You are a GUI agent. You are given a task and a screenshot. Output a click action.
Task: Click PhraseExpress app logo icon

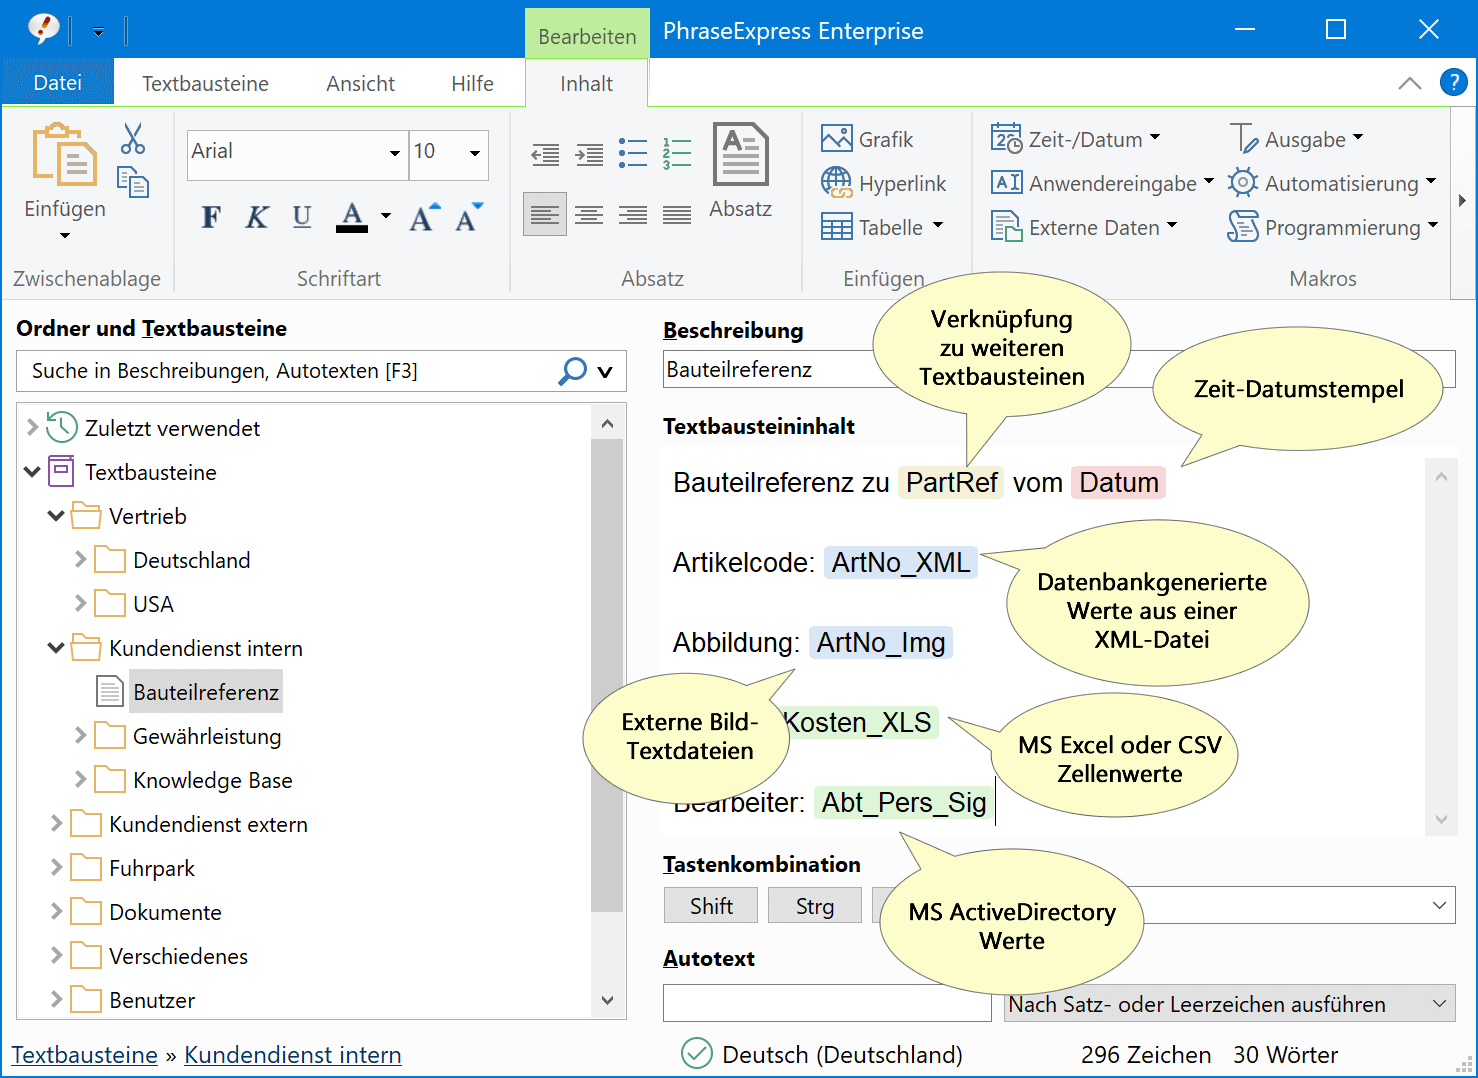pos(43,29)
